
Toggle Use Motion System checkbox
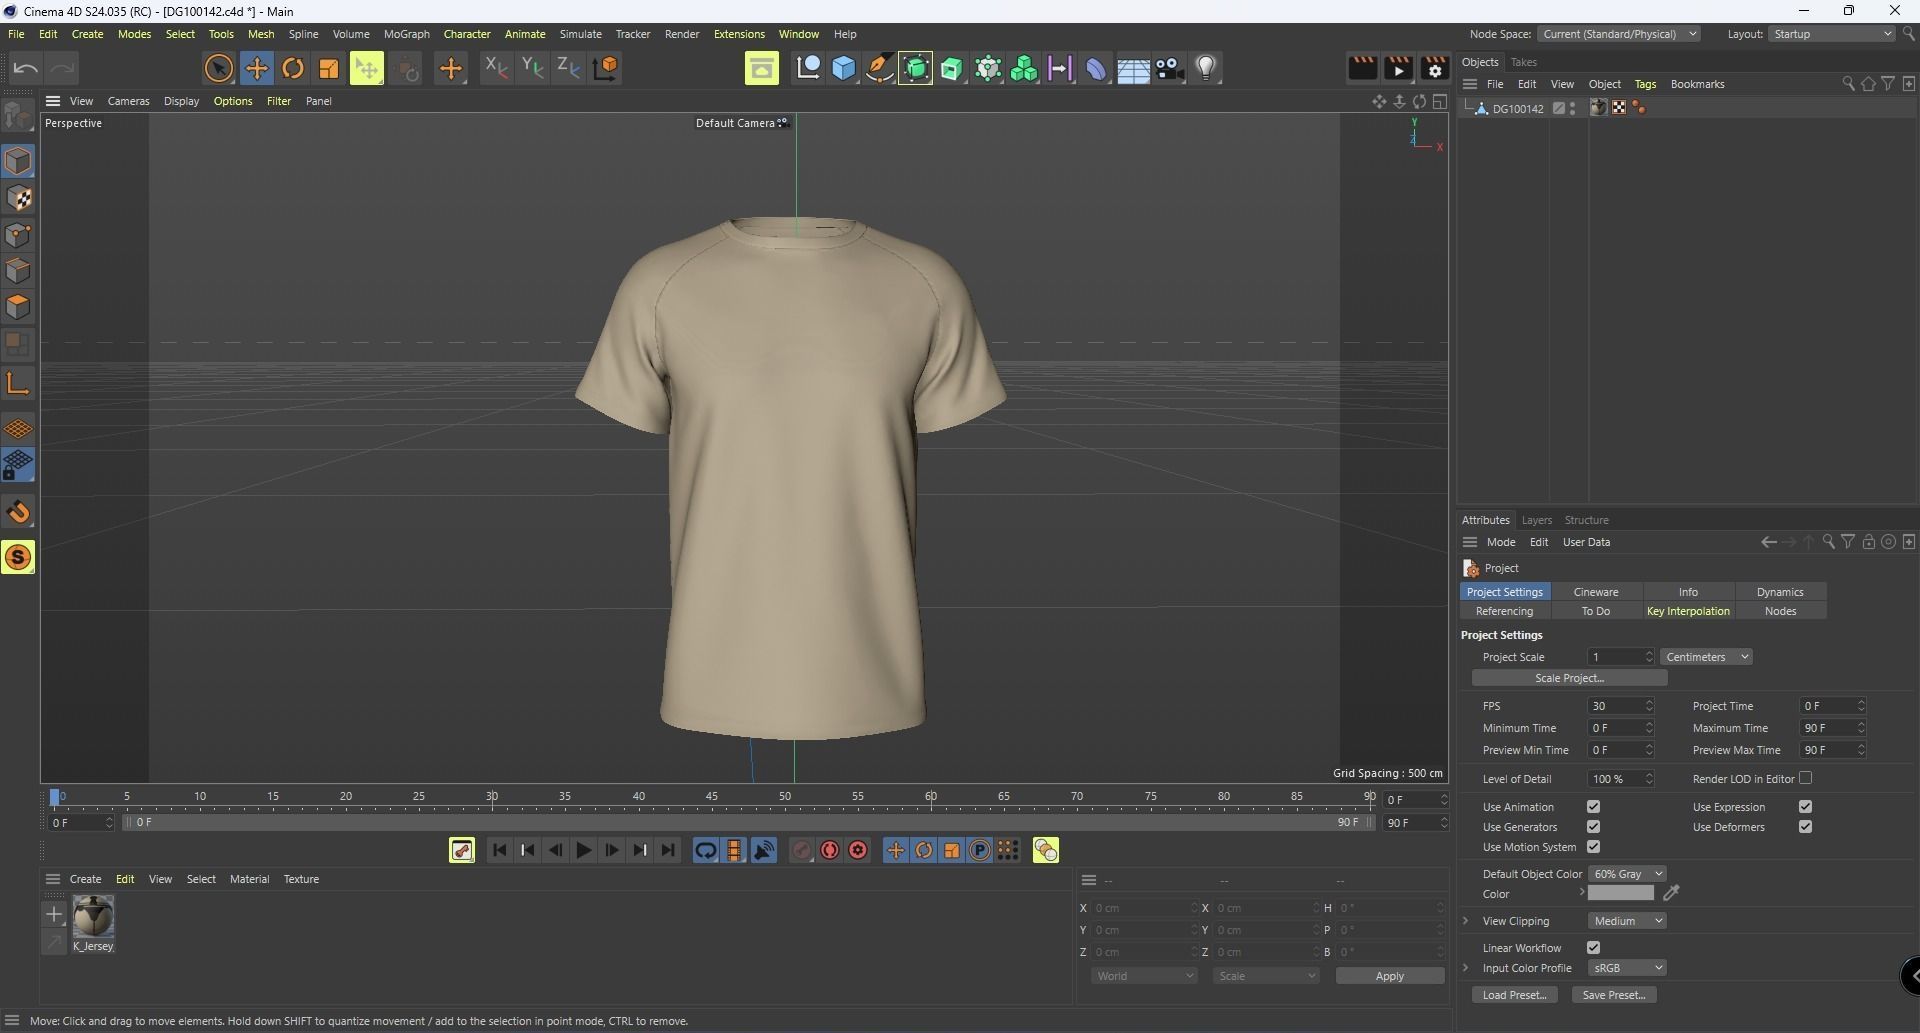[1593, 847]
